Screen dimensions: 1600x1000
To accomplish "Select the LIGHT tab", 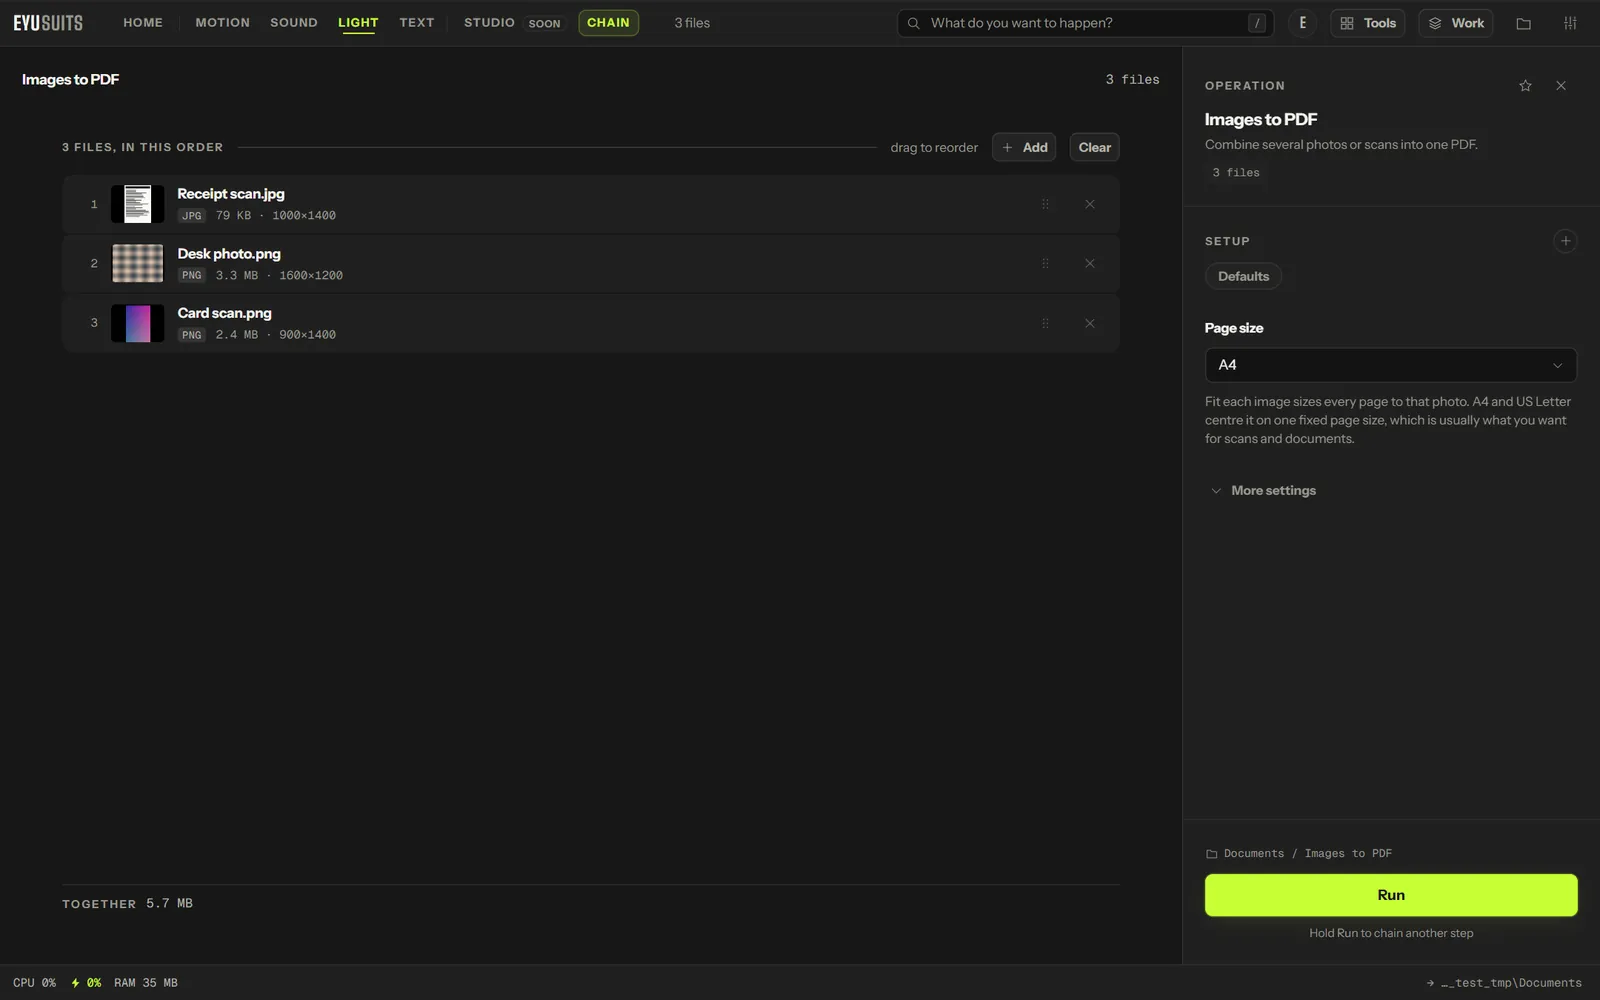I will 358,23.
